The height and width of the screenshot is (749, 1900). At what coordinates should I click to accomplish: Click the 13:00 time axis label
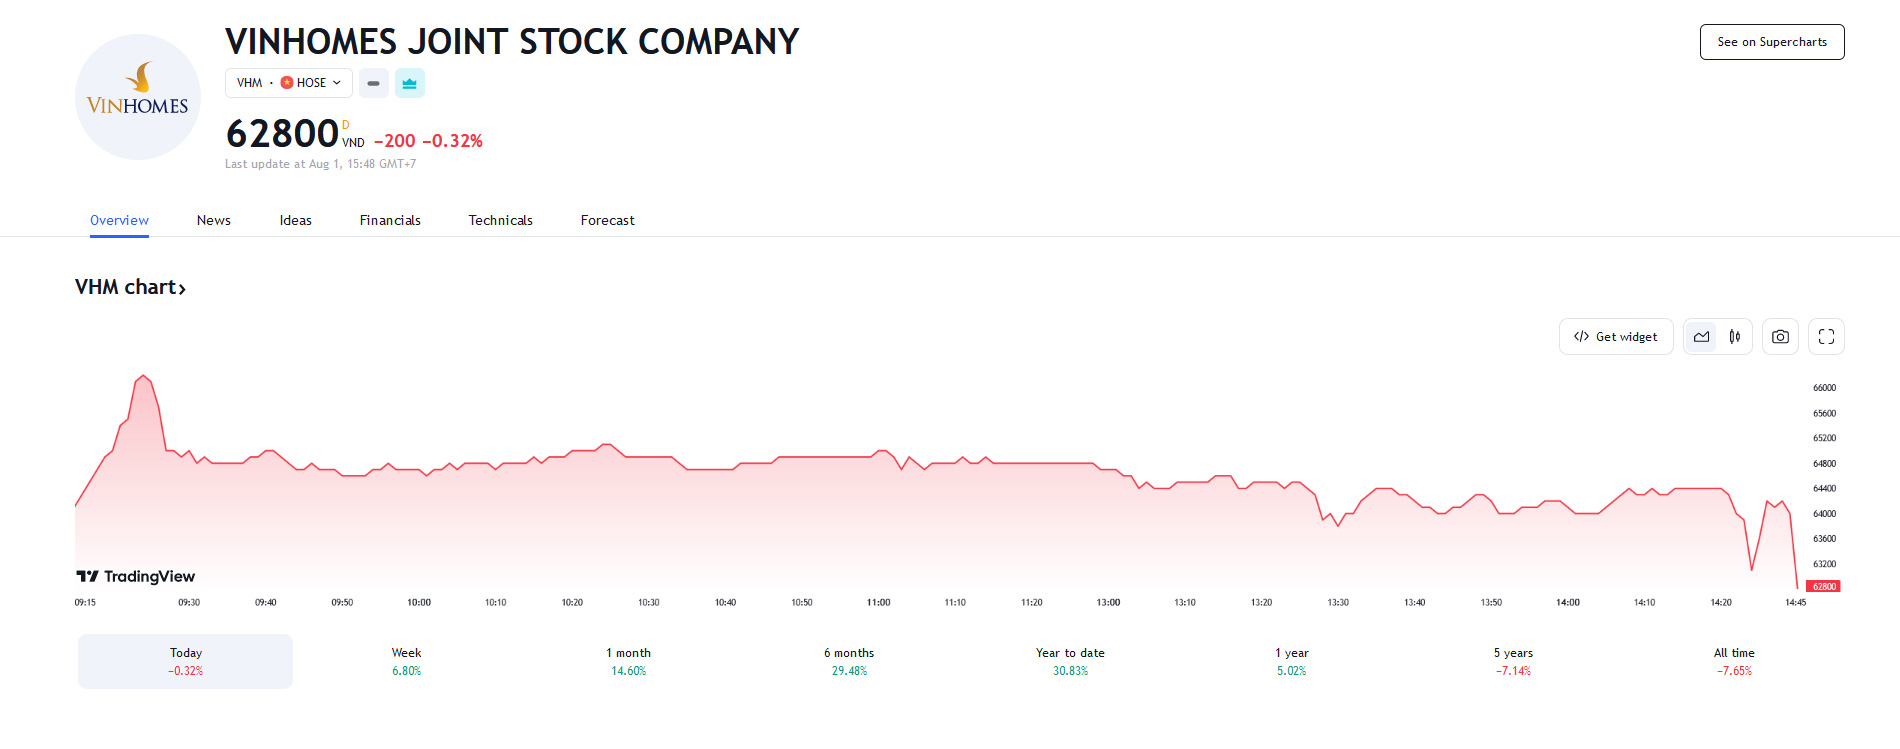click(1108, 603)
